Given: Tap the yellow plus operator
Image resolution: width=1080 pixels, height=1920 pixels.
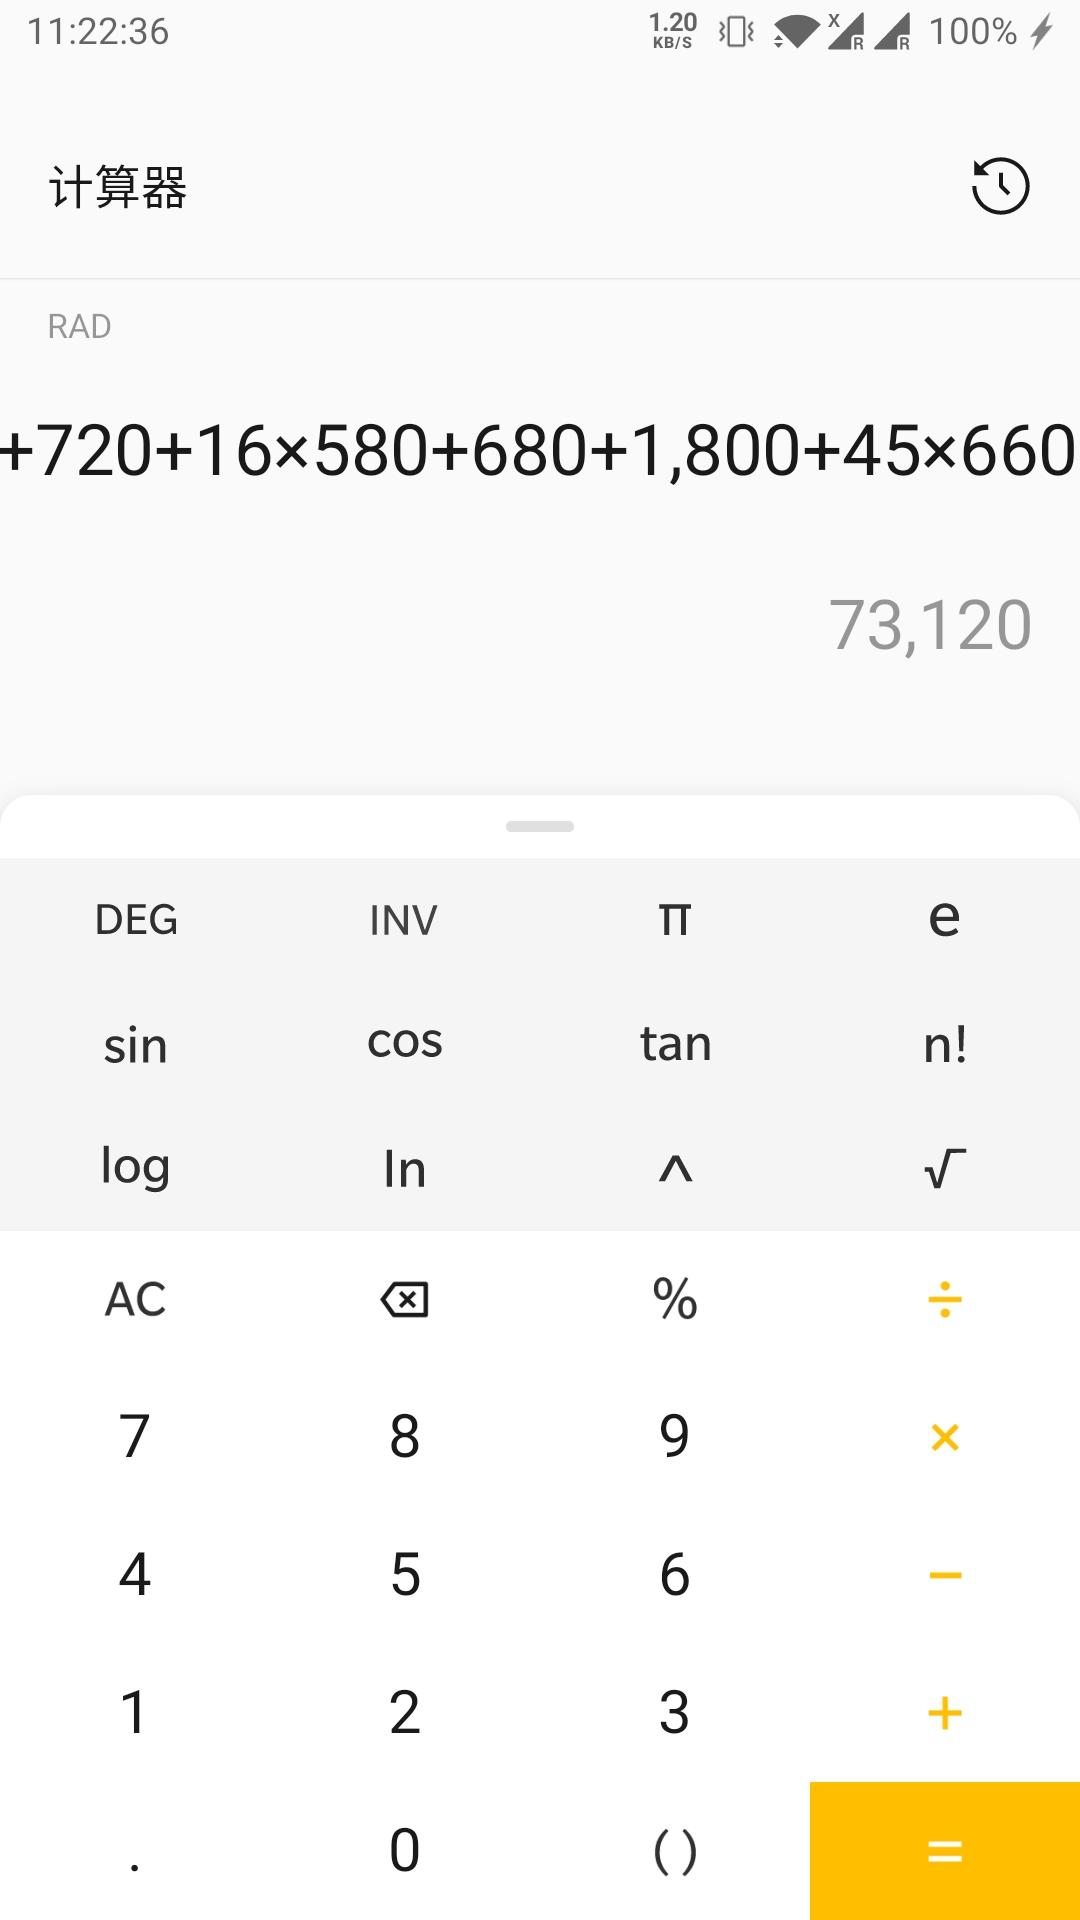Looking at the screenshot, I should tap(945, 1713).
